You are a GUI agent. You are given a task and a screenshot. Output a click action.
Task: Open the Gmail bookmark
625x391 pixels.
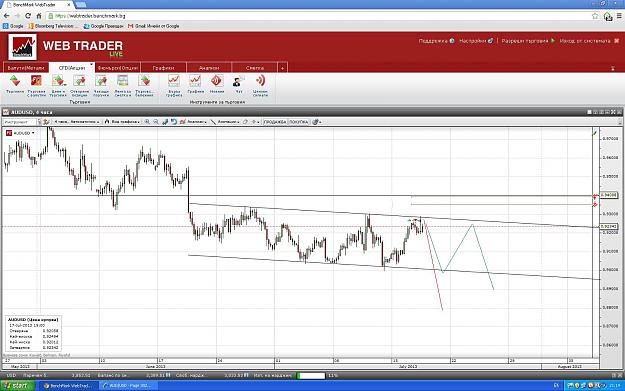coord(153,26)
